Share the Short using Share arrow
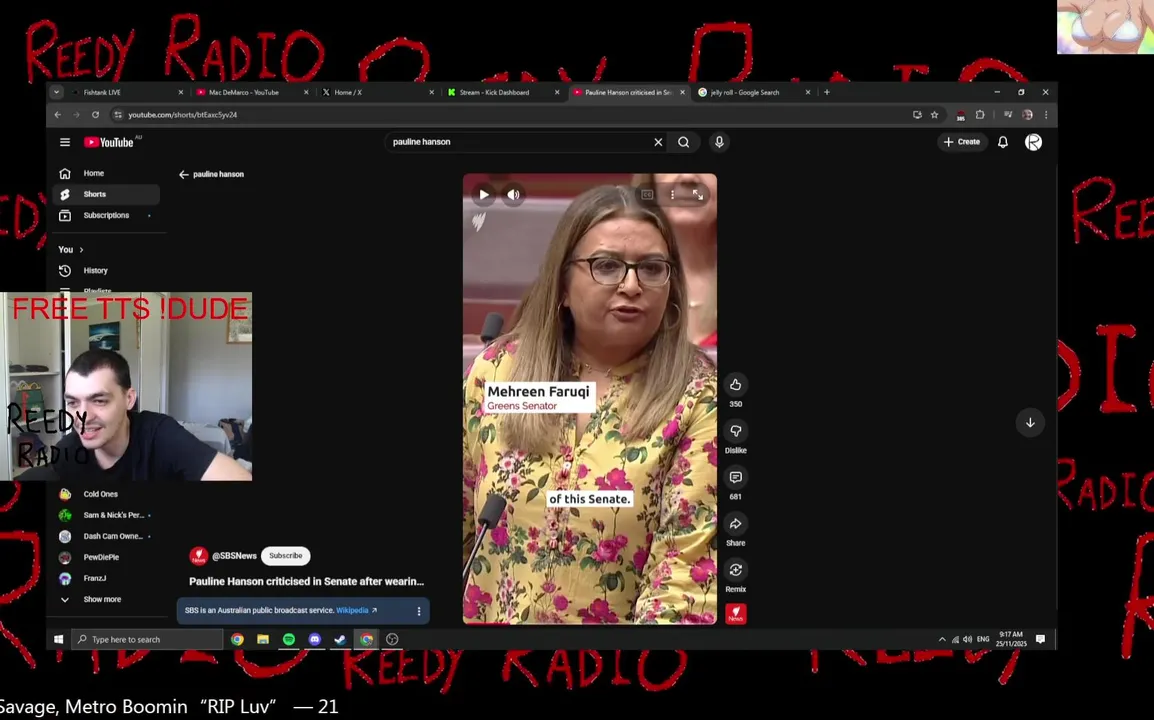The height and width of the screenshot is (720, 1154). point(735,523)
